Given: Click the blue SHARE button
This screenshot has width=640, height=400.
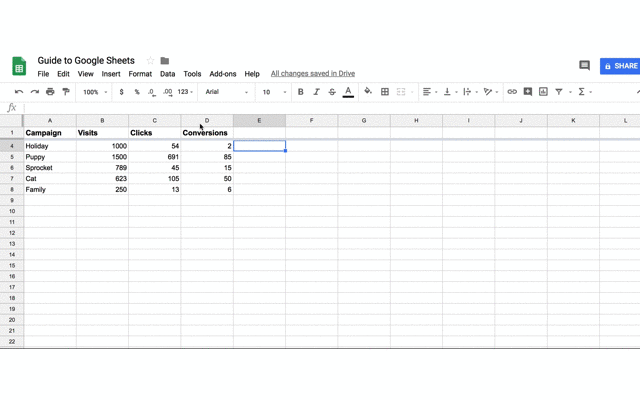Looking at the screenshot, I should 620,66.
